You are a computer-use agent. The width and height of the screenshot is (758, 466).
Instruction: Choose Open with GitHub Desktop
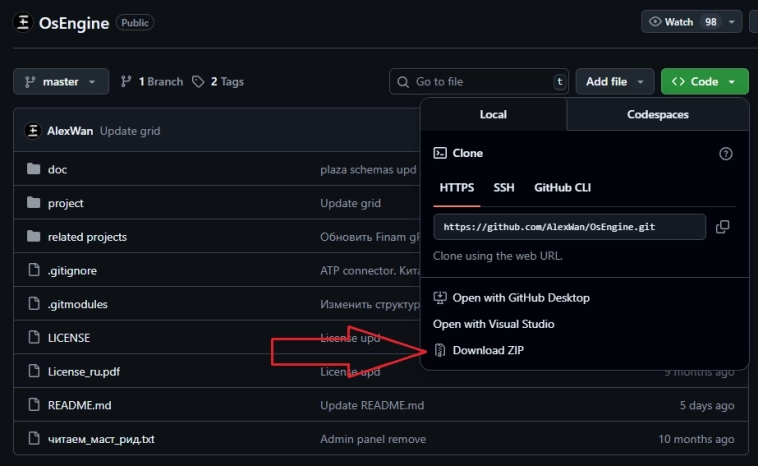pyautogui.click(x=511, y=298)
